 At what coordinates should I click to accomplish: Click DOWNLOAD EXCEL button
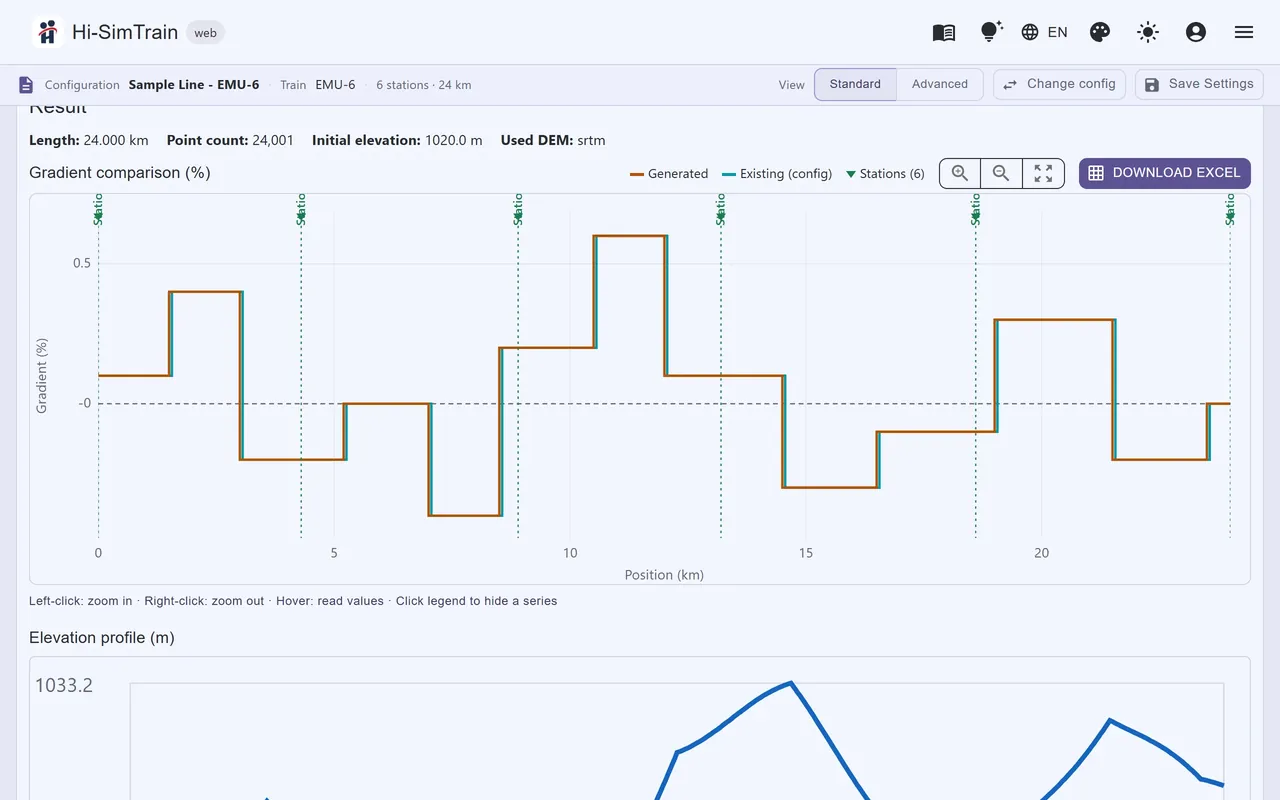(1164, 173)
